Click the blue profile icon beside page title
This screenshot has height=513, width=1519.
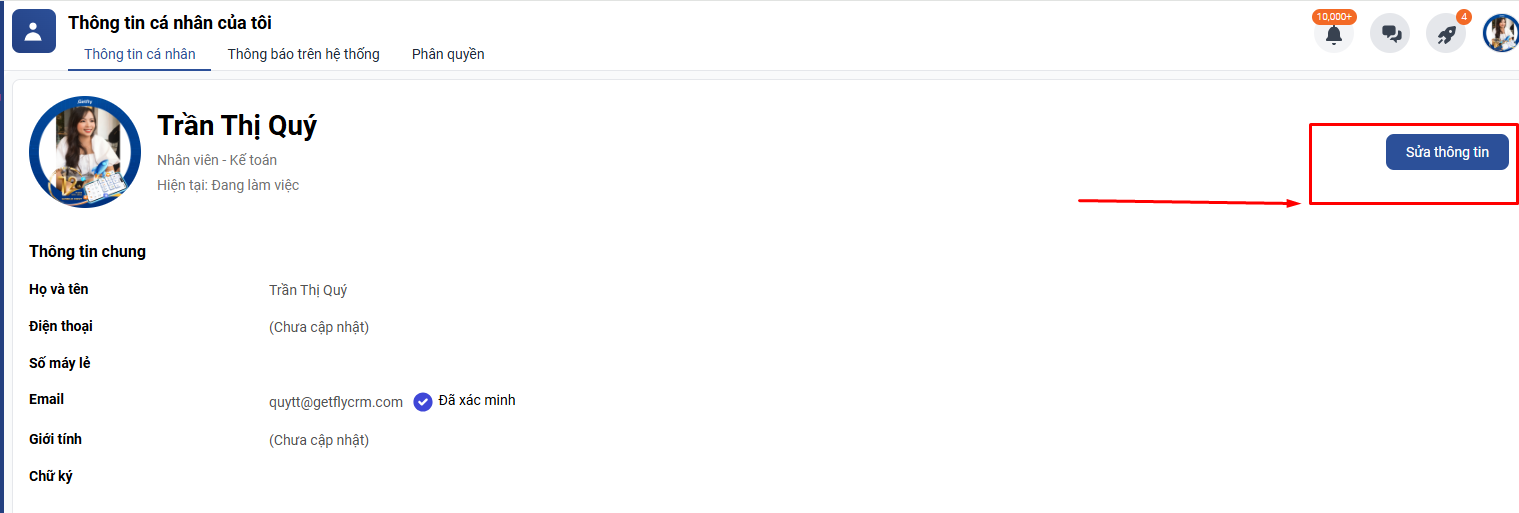tap(33, 31)
